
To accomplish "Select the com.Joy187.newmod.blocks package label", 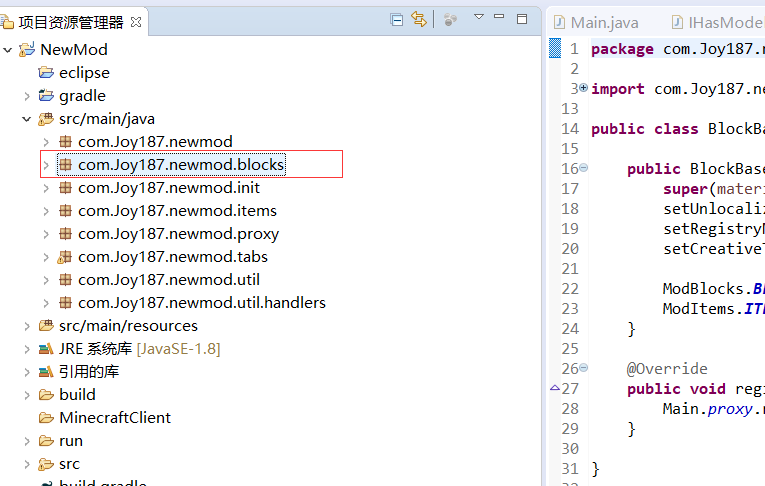I will pyautogui.click(x=181, y=165).
